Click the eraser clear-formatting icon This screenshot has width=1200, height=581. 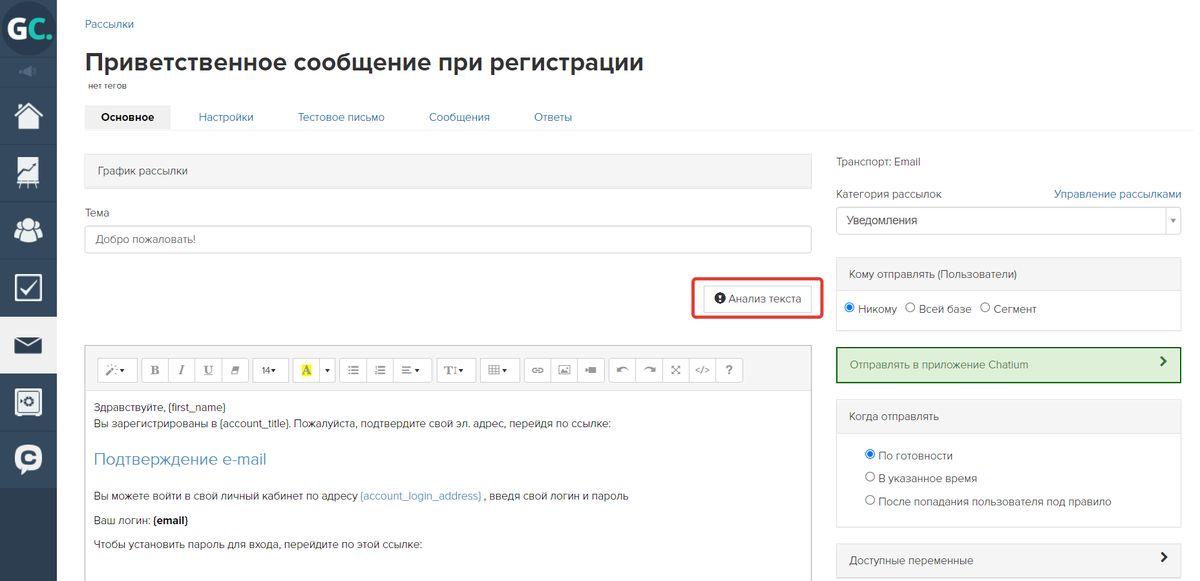click(x=234, y=370)
